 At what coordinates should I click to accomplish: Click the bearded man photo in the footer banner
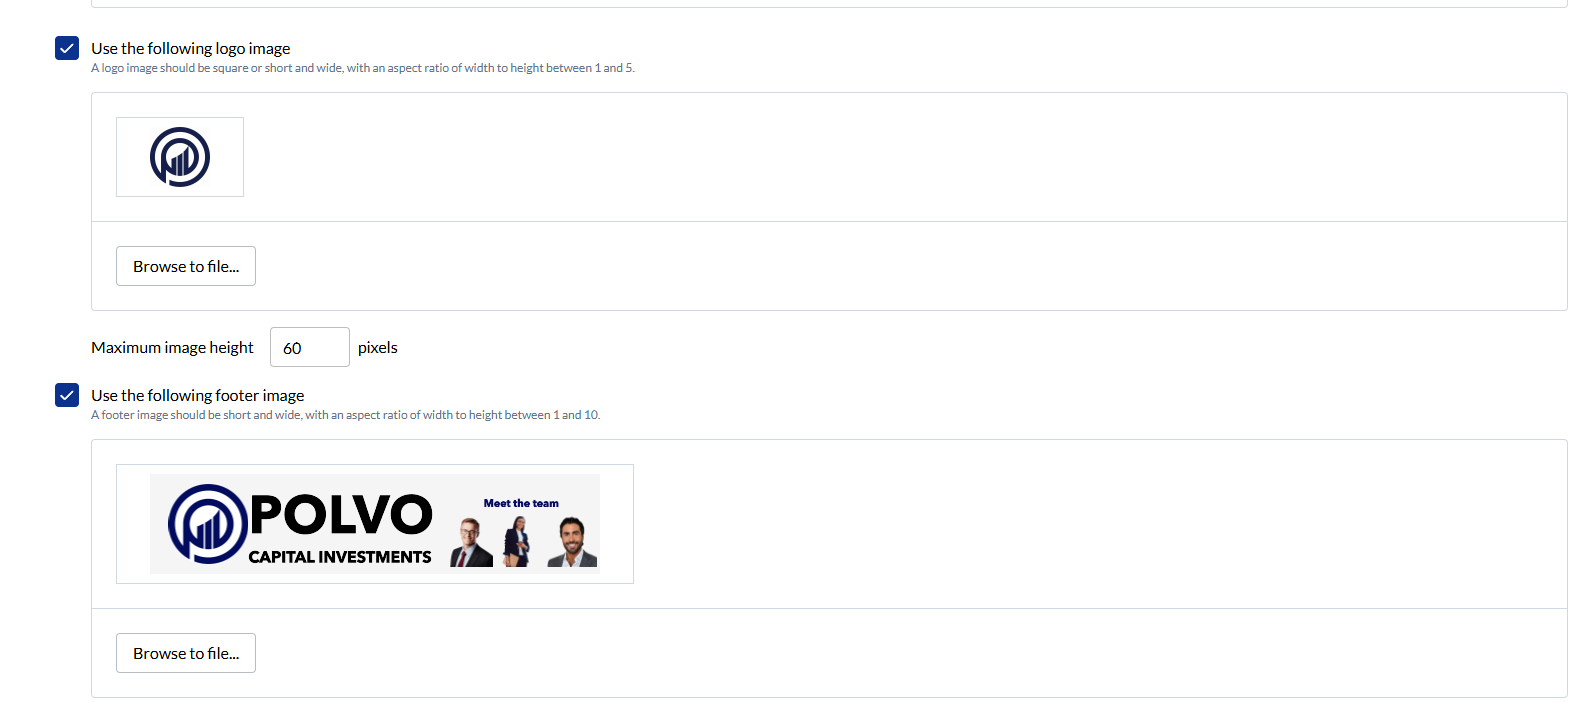[x=572, y=542]
